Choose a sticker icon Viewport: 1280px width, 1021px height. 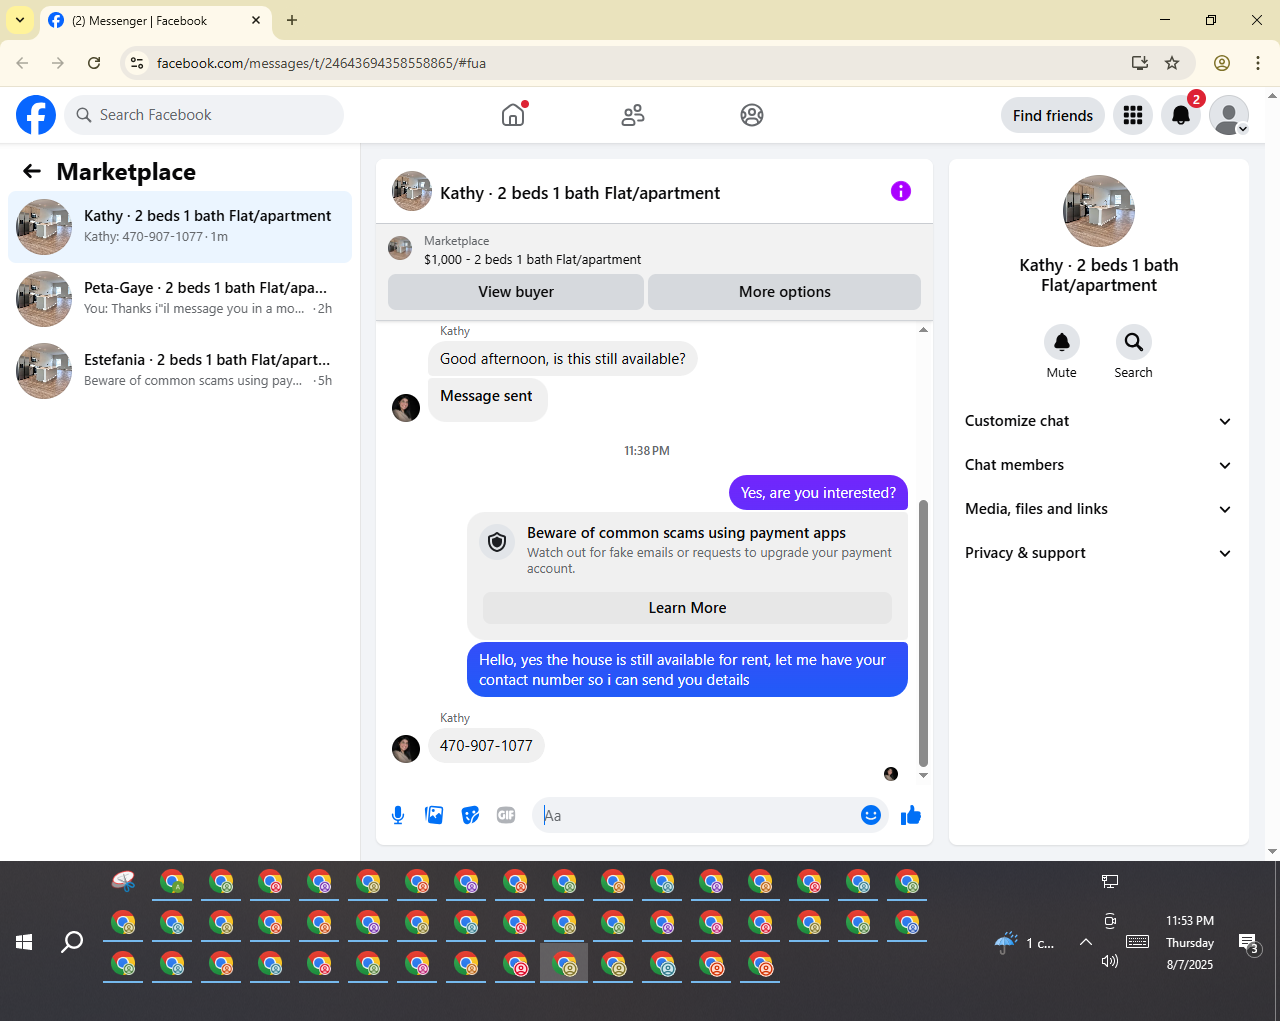[x=470, y=815]
